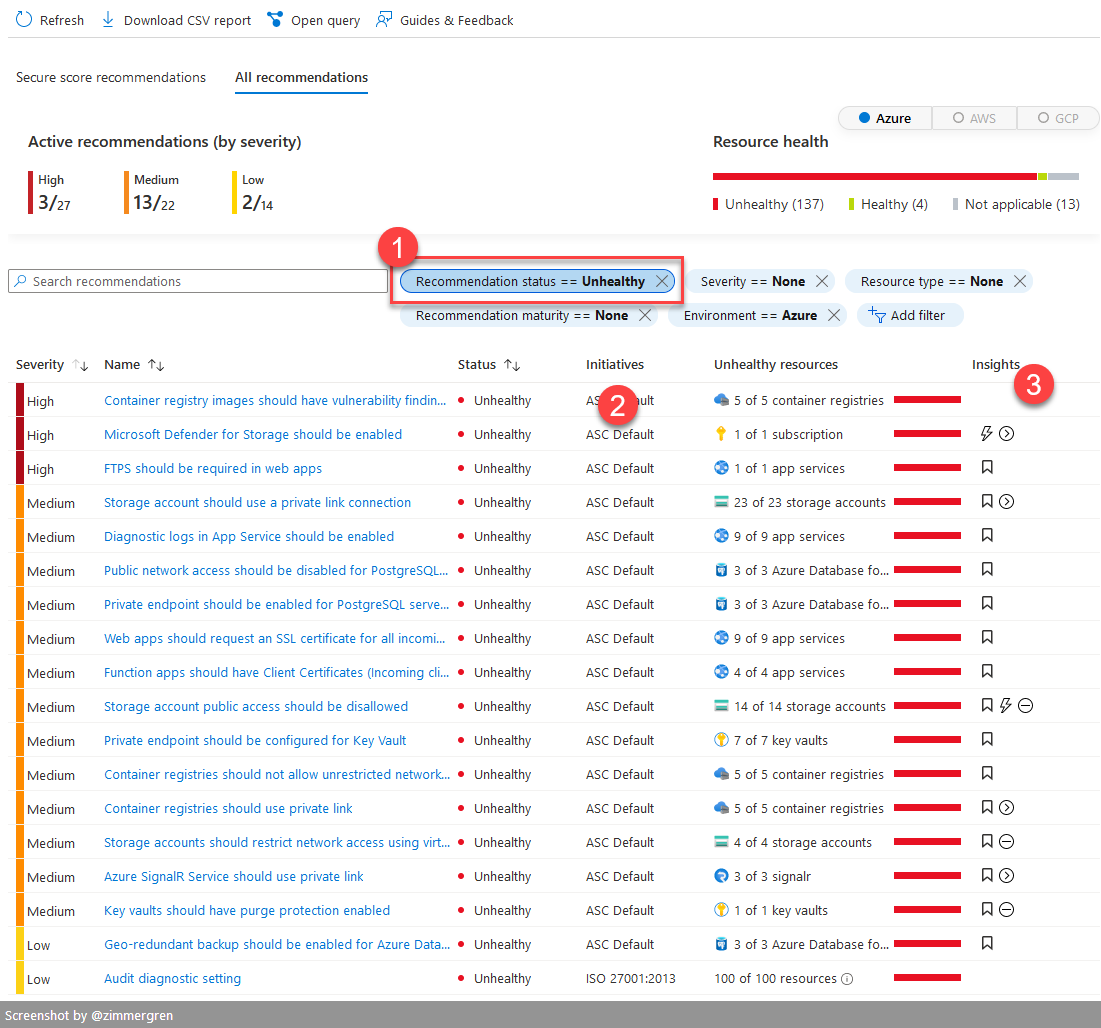Image resolution: width=1101 pixels, height=1028 pixels.
Task: Click the quick fix lightning icon for Microsoft Defender row
Action: [x=986, y=433]
